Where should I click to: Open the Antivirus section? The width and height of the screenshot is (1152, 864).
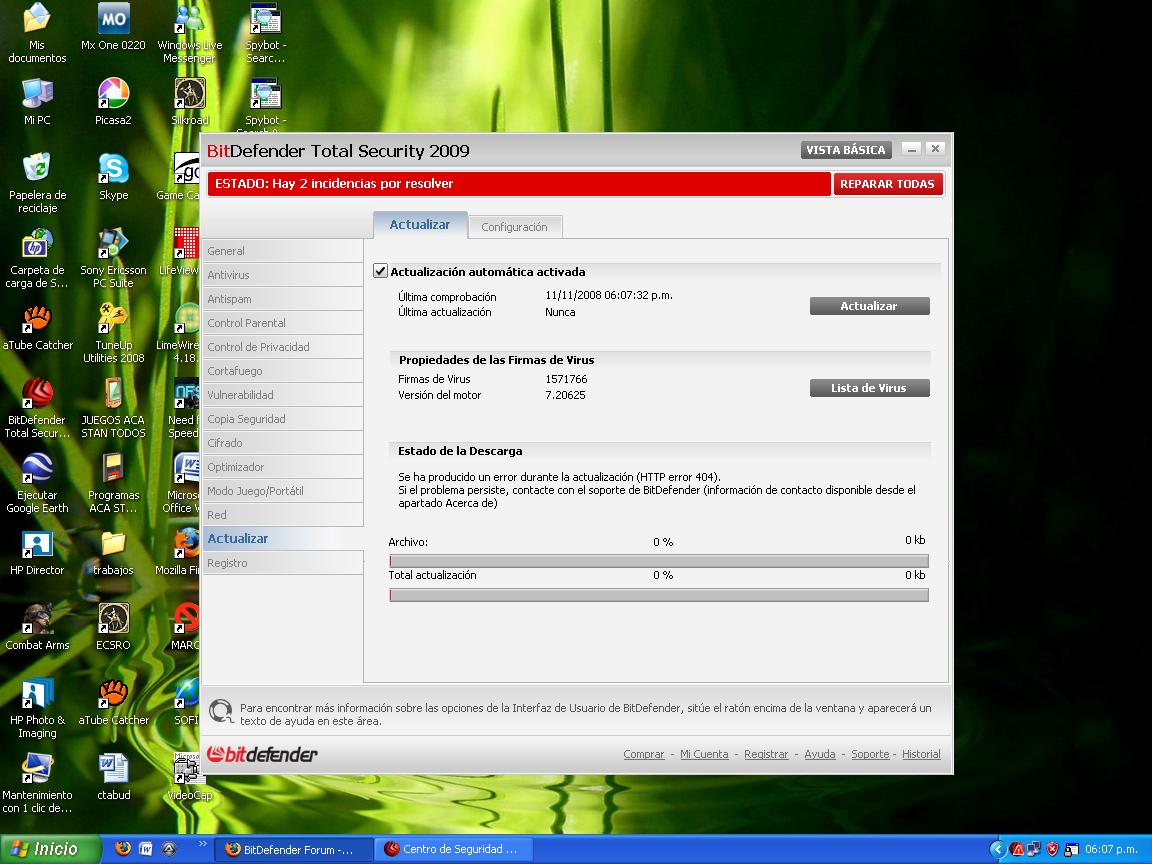[282, 275]
